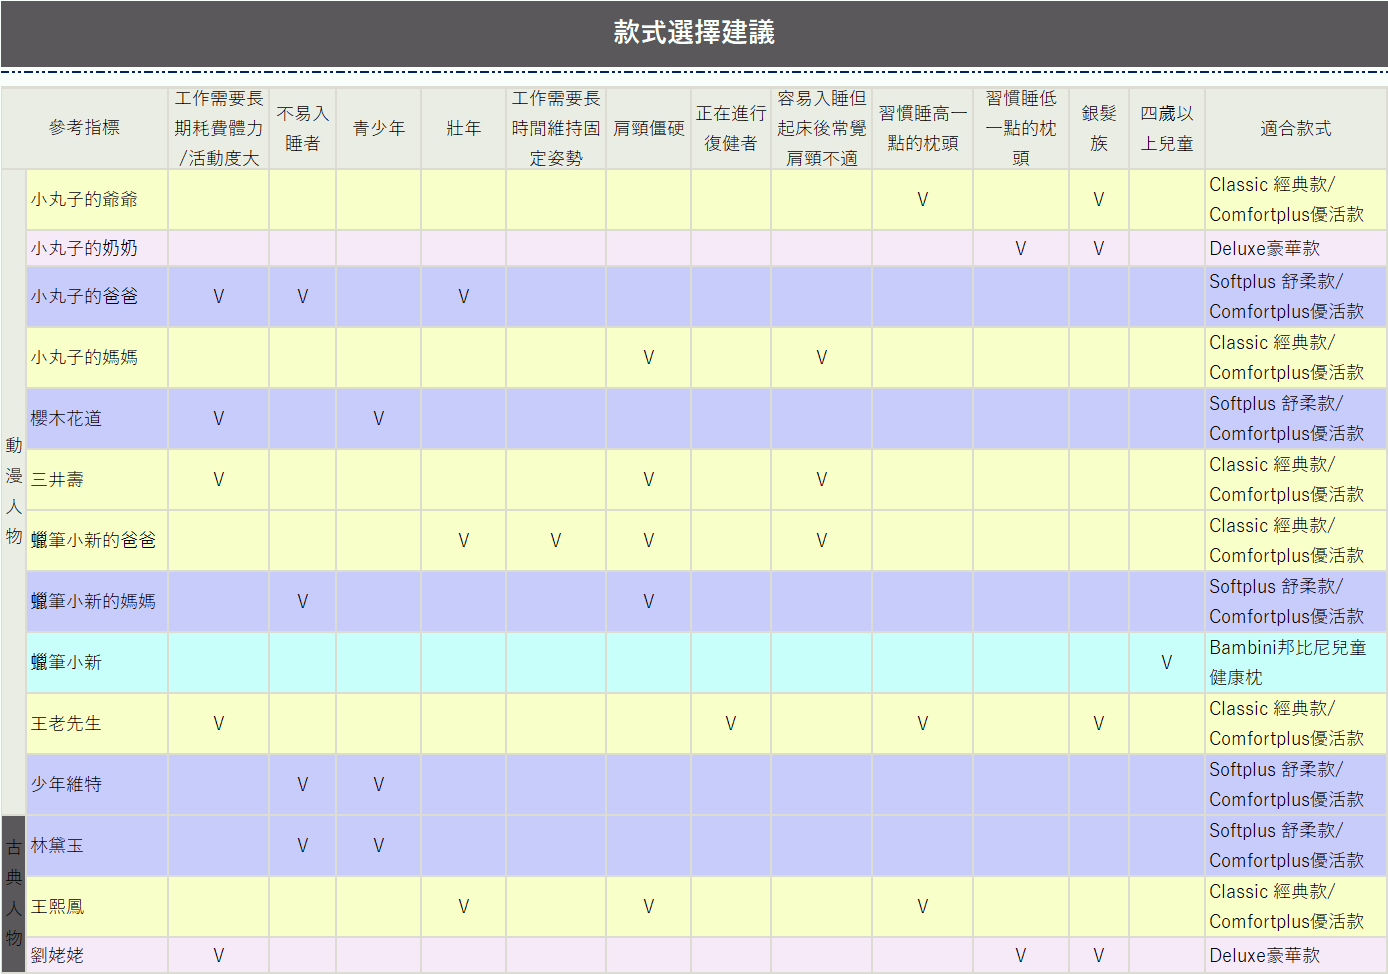
Task: Click the 款式選擇建議 title banner
Action: click(x=694, y=33)
